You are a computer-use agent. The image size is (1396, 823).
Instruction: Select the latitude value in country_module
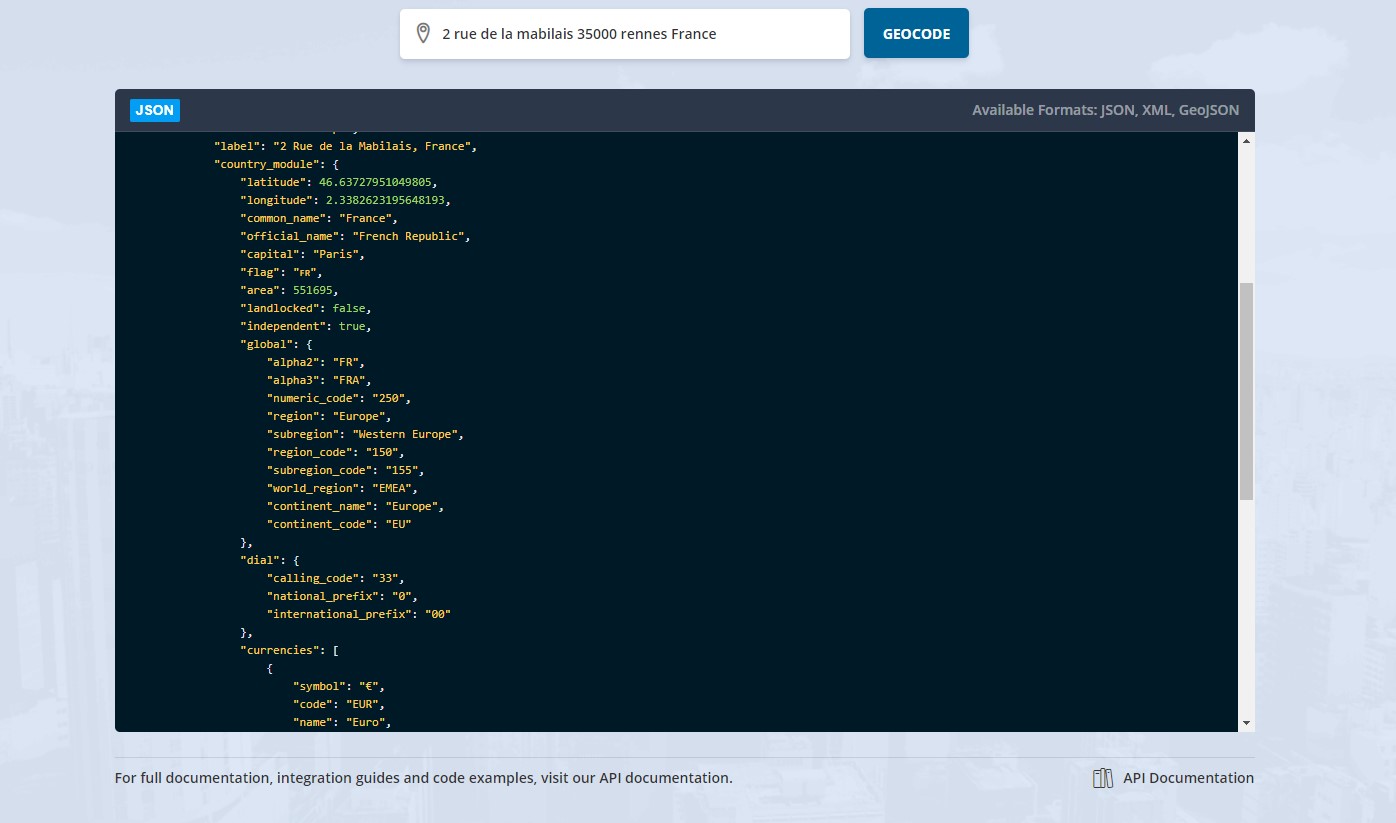click(377, 182)
